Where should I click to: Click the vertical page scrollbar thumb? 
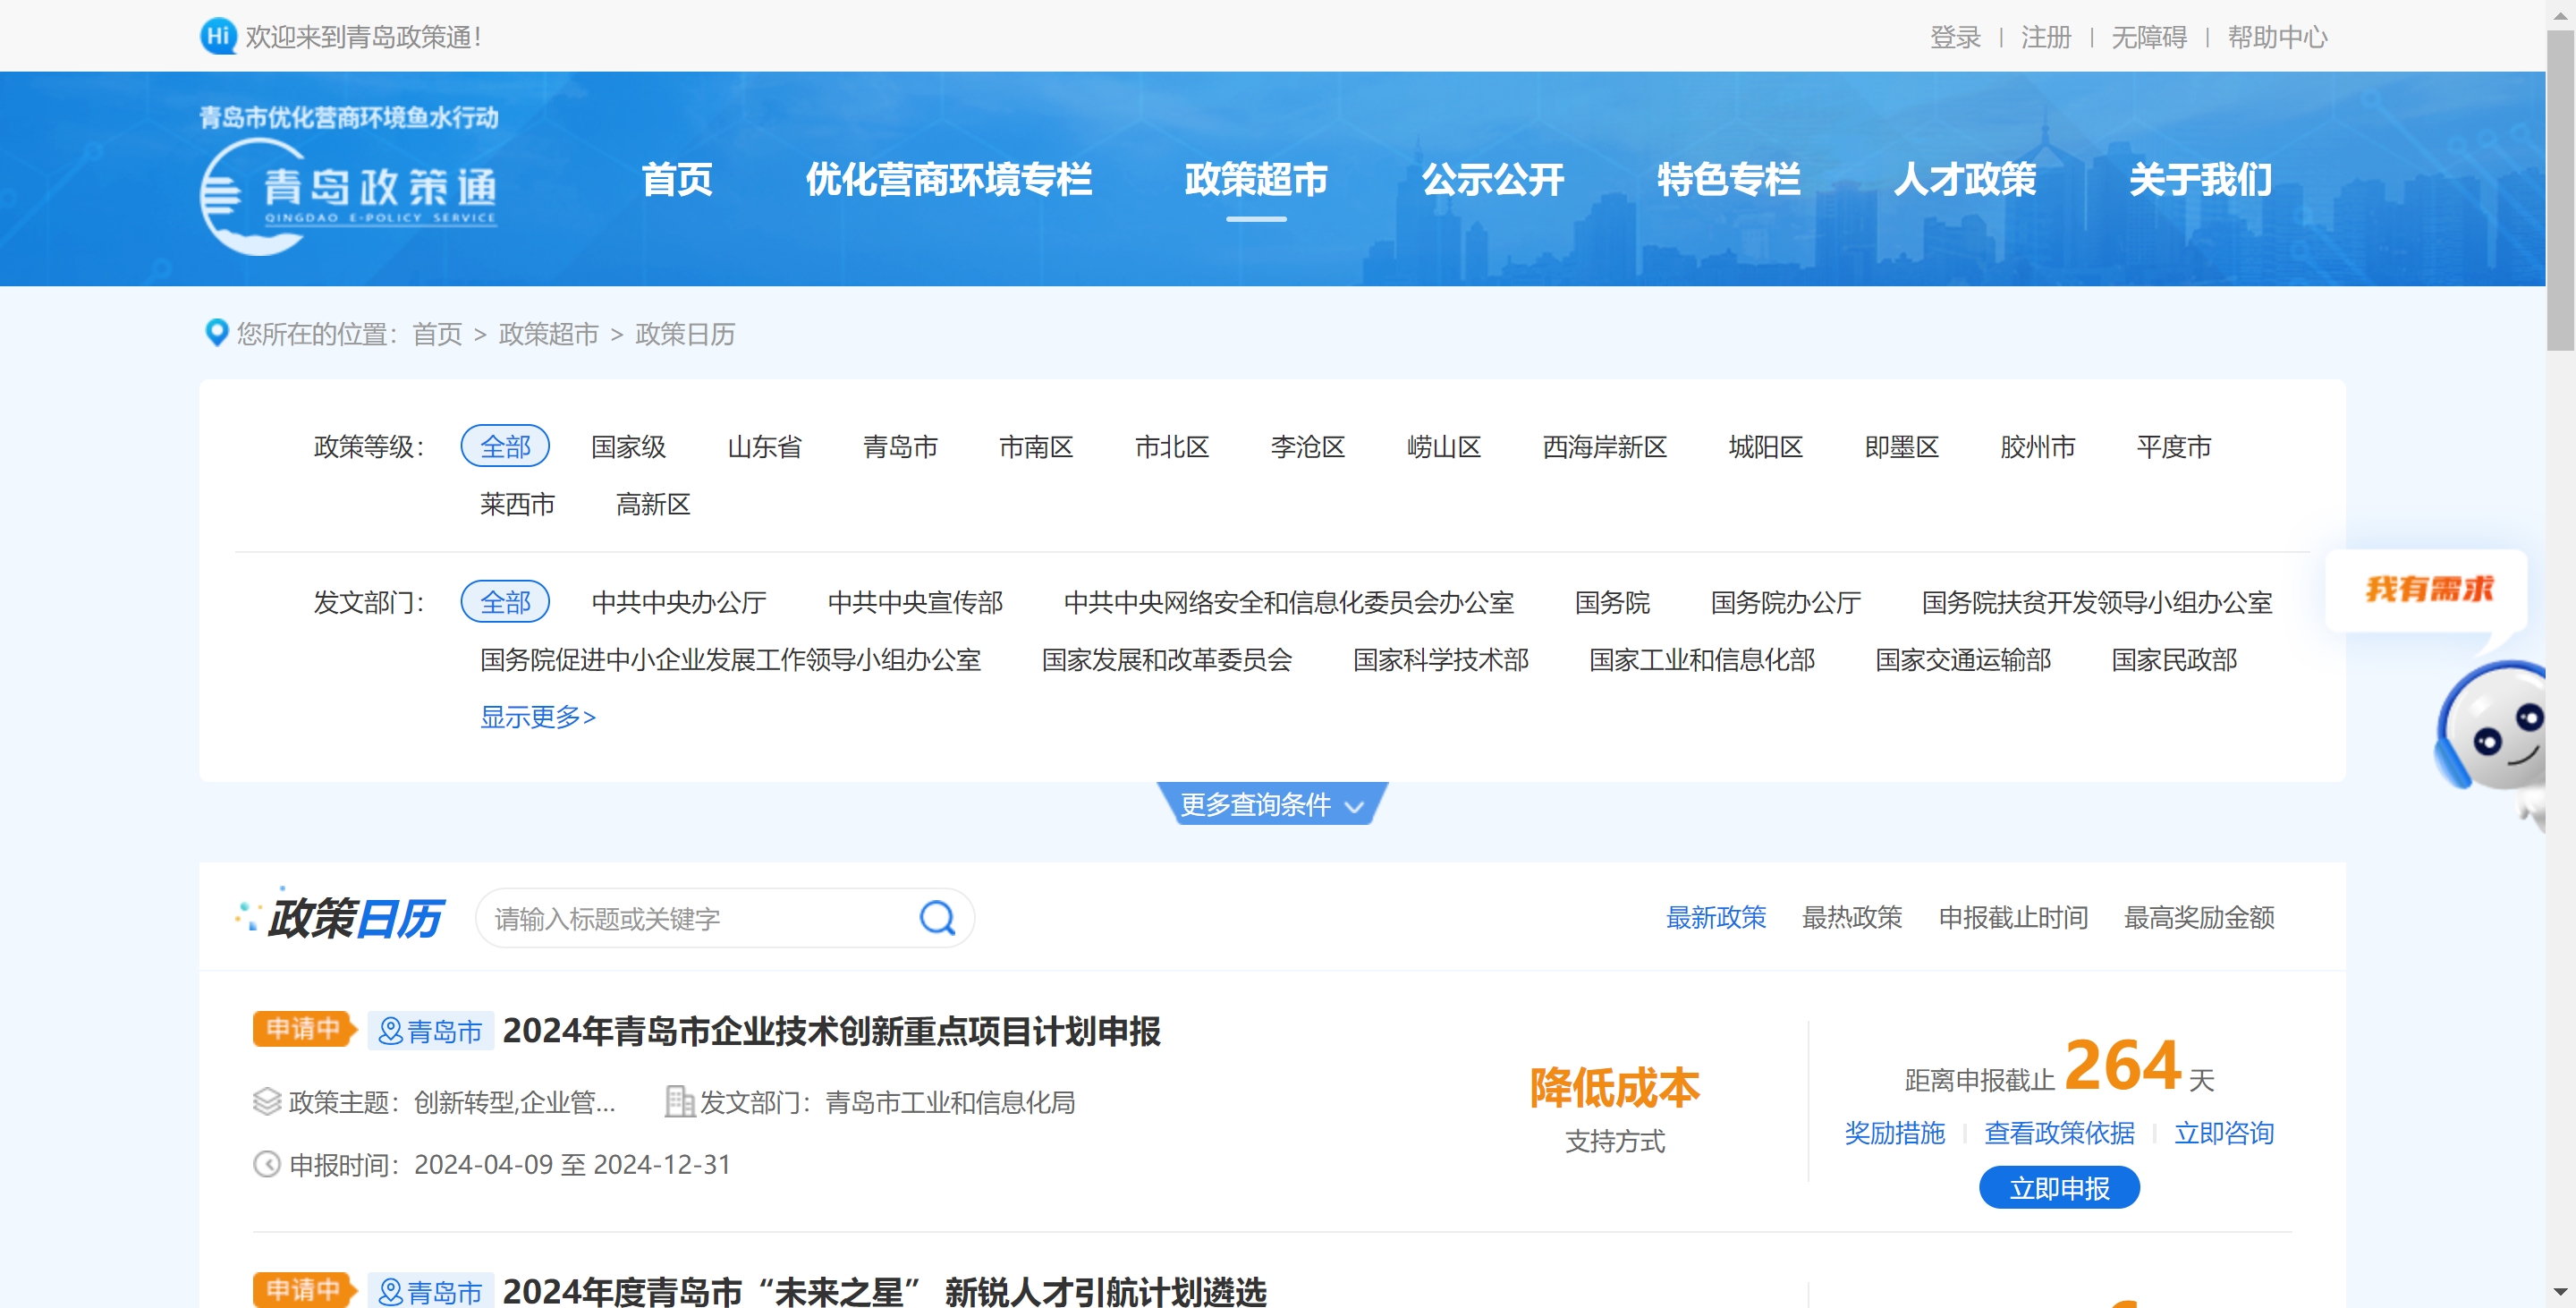click(x=2560, y=190)
